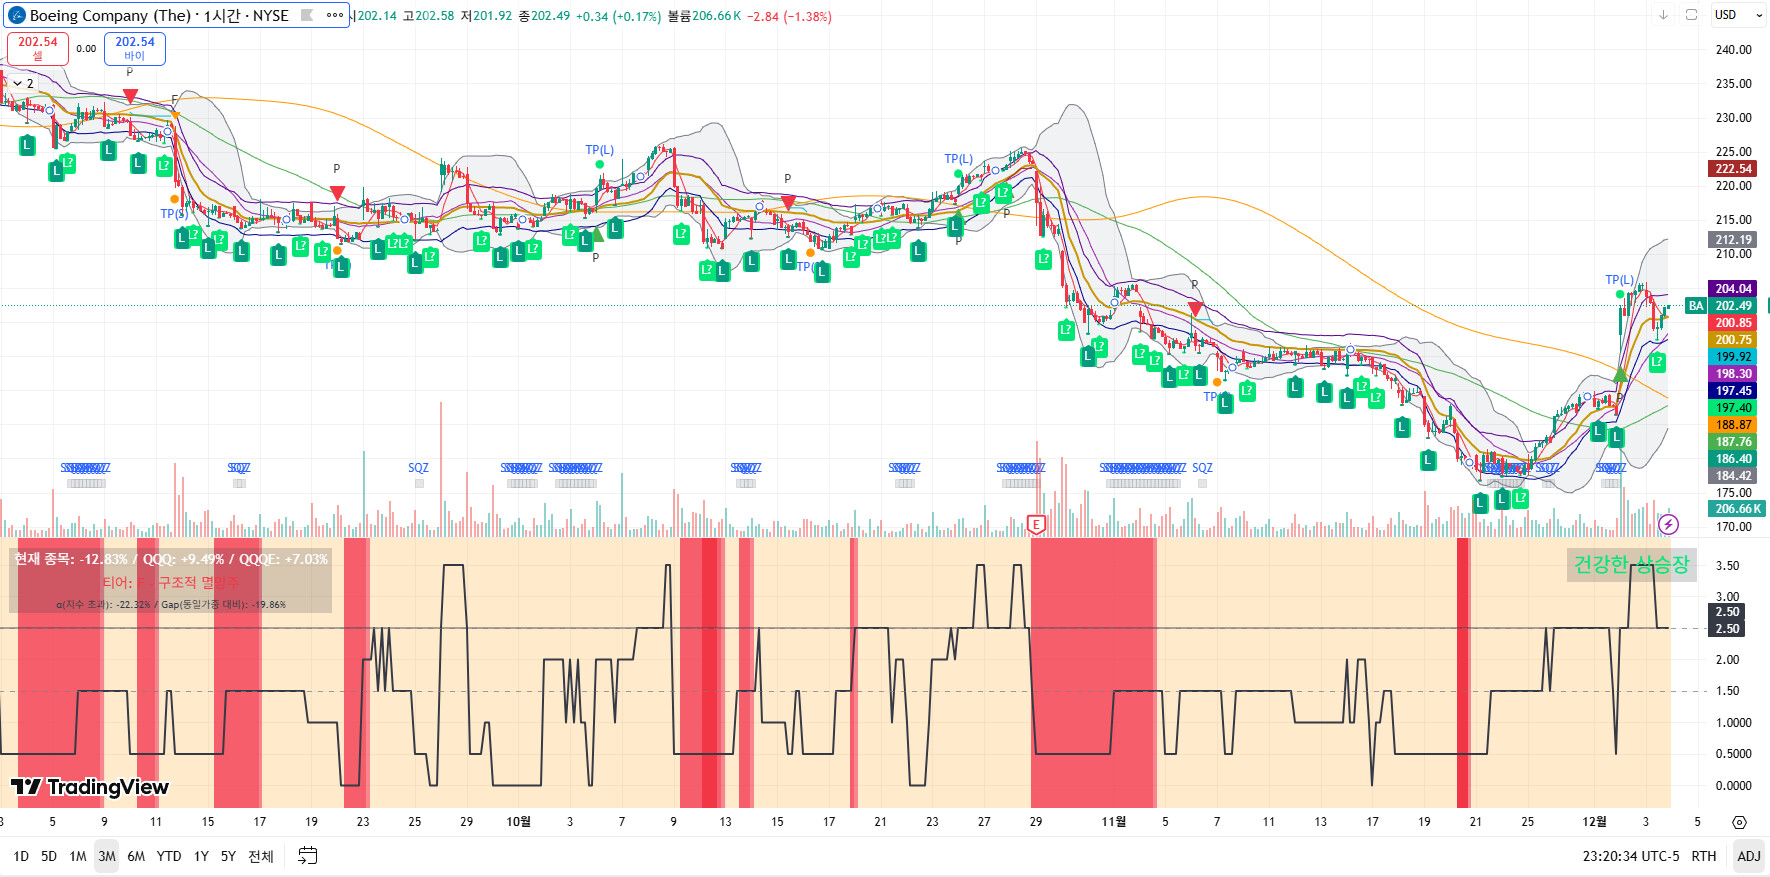Click the red E earnings marker

click(x=1036, y=524)
